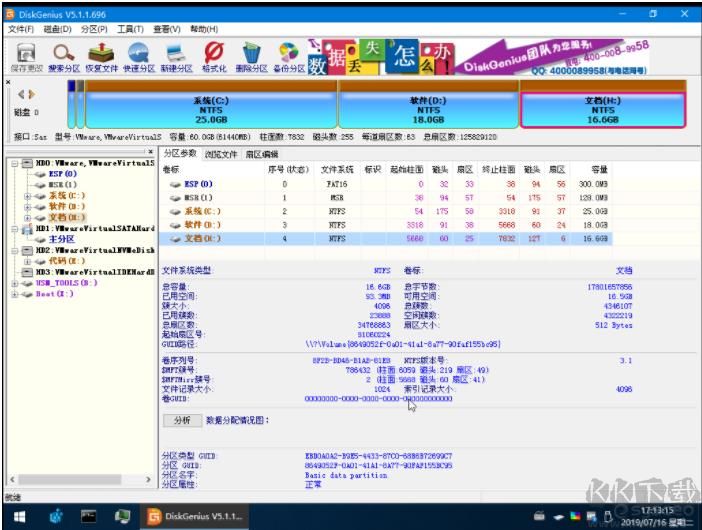Click the Save Changes (保存更改) toolbar icon

click(x=26, y=57)
